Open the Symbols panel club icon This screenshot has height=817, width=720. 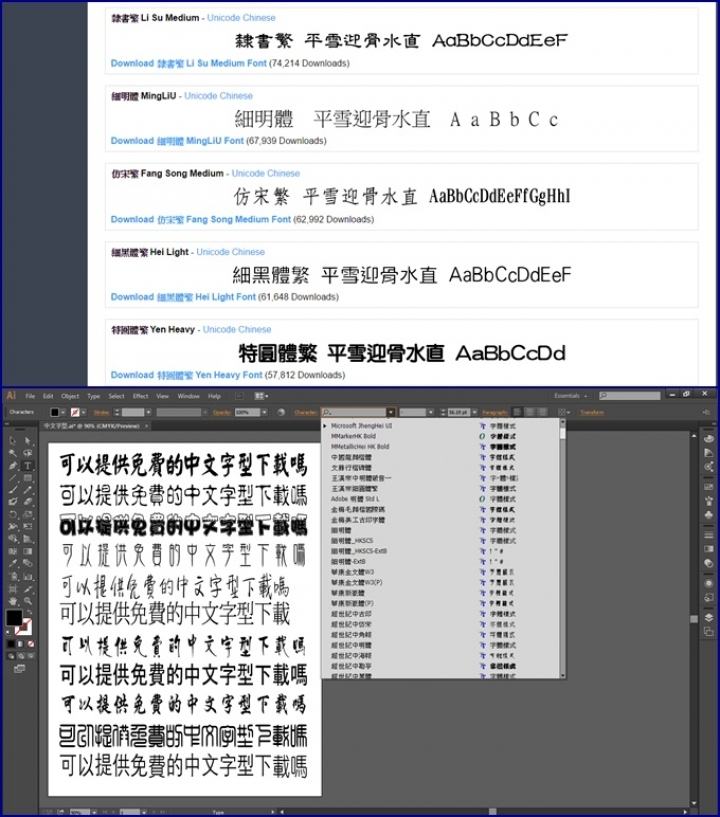[x=709, y=515]
